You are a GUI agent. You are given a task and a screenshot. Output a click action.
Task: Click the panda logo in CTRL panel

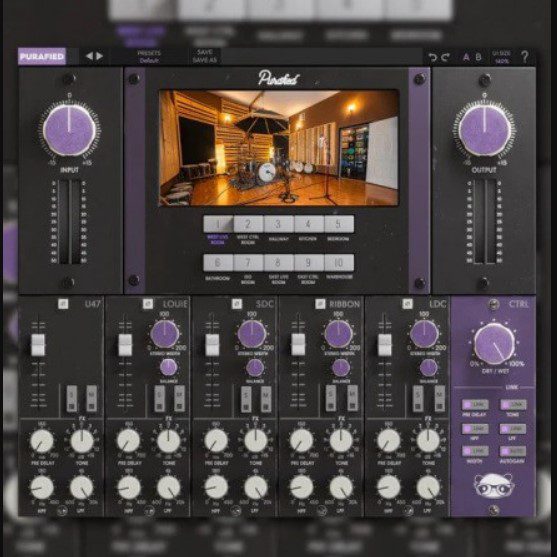pos(494,485)
